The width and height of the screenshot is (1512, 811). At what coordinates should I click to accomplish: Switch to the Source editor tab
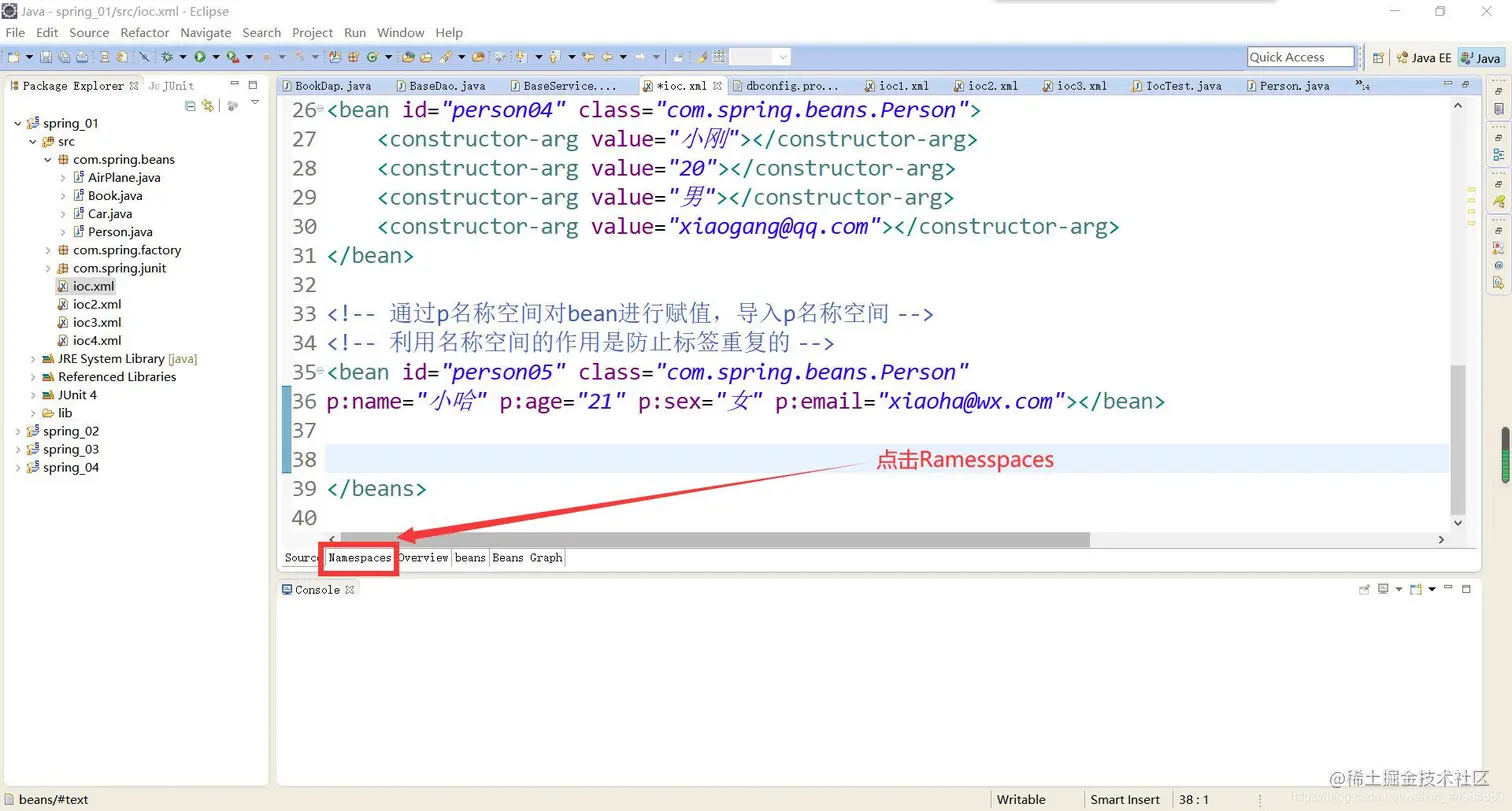(x=302, y=558)
